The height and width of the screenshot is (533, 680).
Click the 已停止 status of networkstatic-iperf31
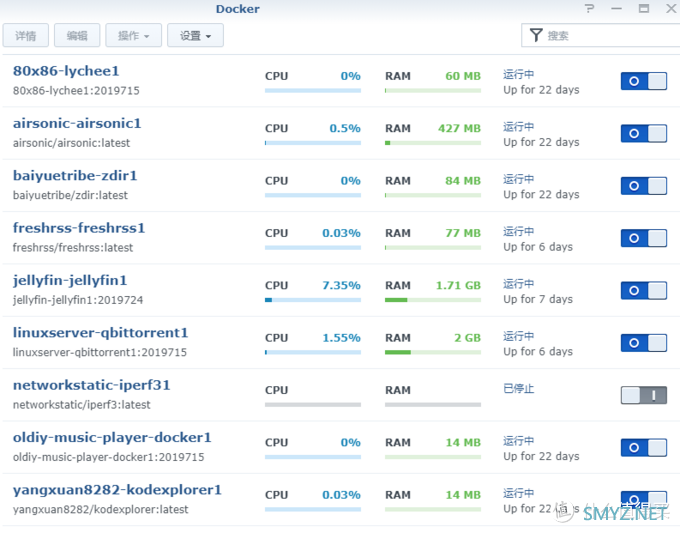point(519,389)
